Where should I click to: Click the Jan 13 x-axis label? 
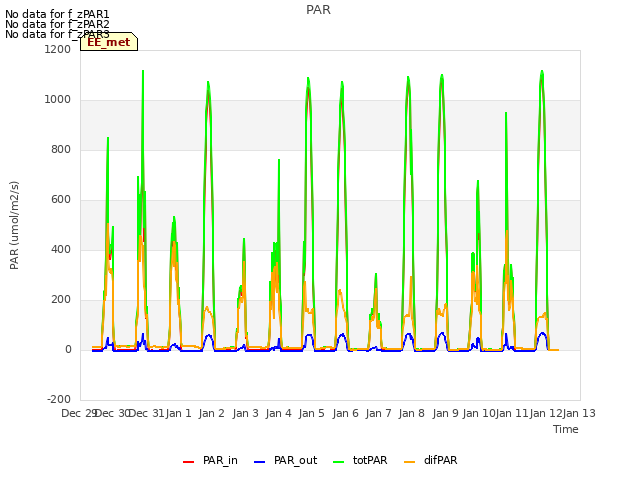[x=579, y=413]
